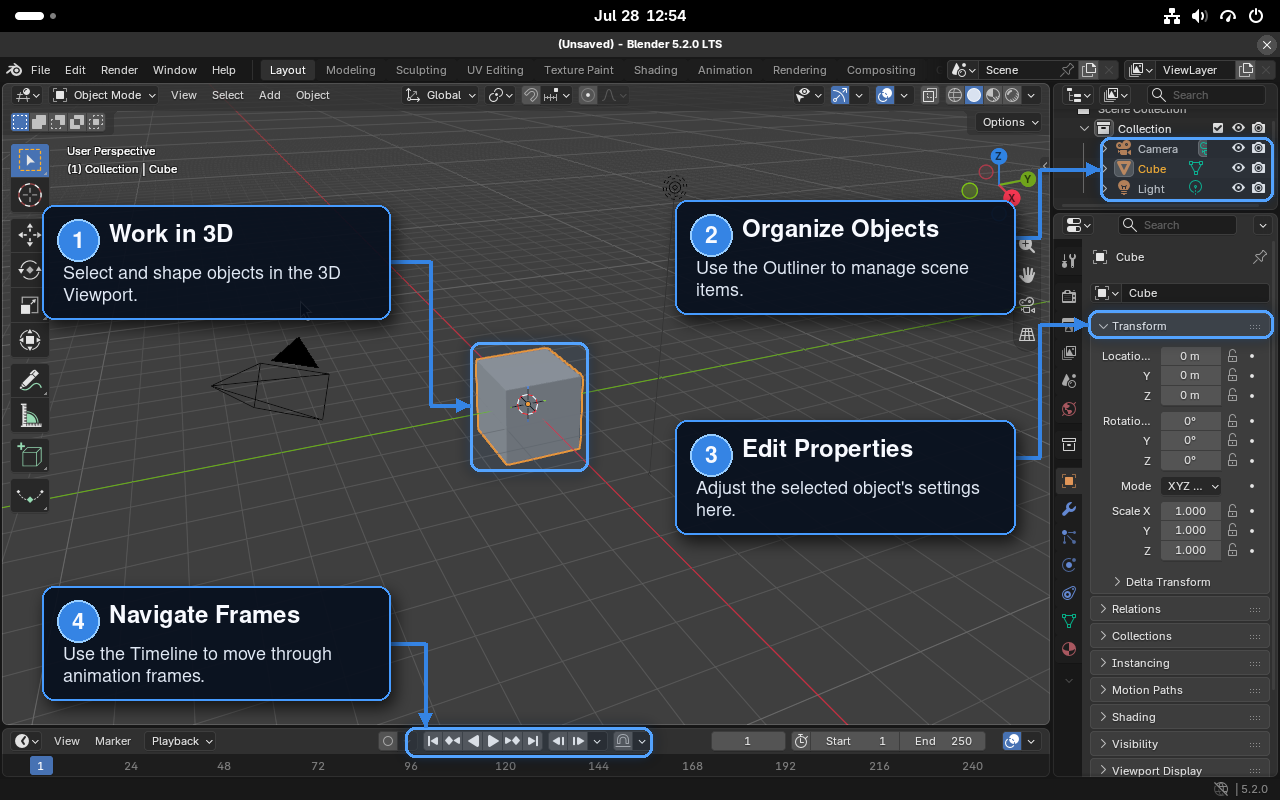Select the Rotate tool

coord(30,270)
